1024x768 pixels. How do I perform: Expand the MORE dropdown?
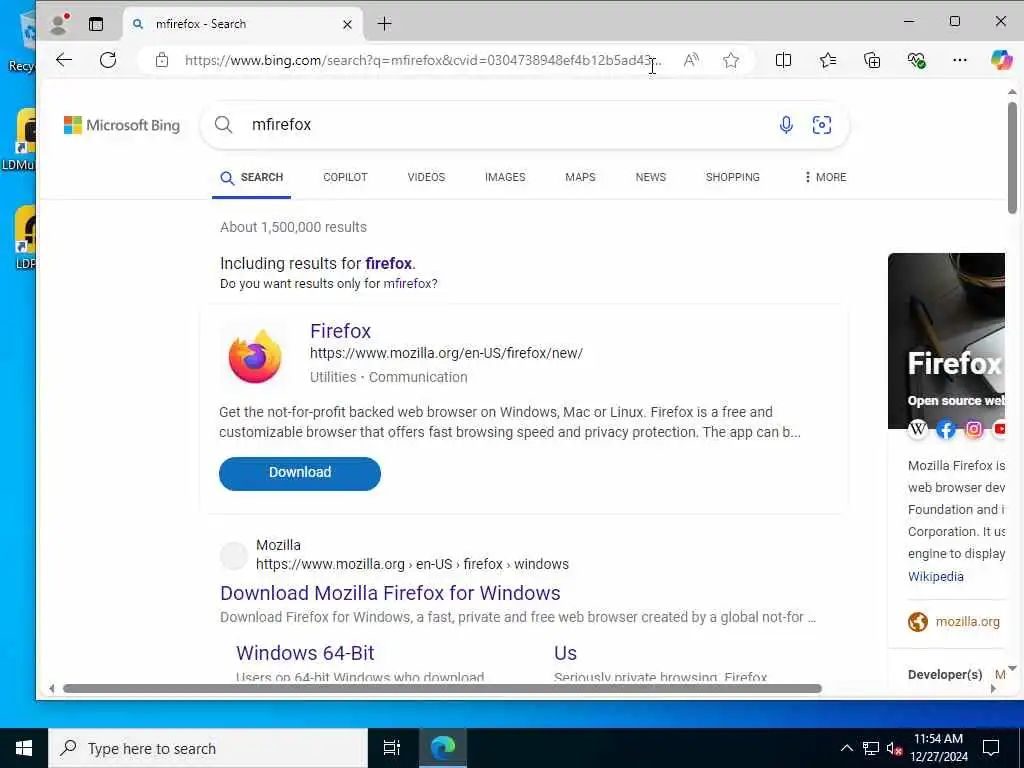[x=825, y=177]
